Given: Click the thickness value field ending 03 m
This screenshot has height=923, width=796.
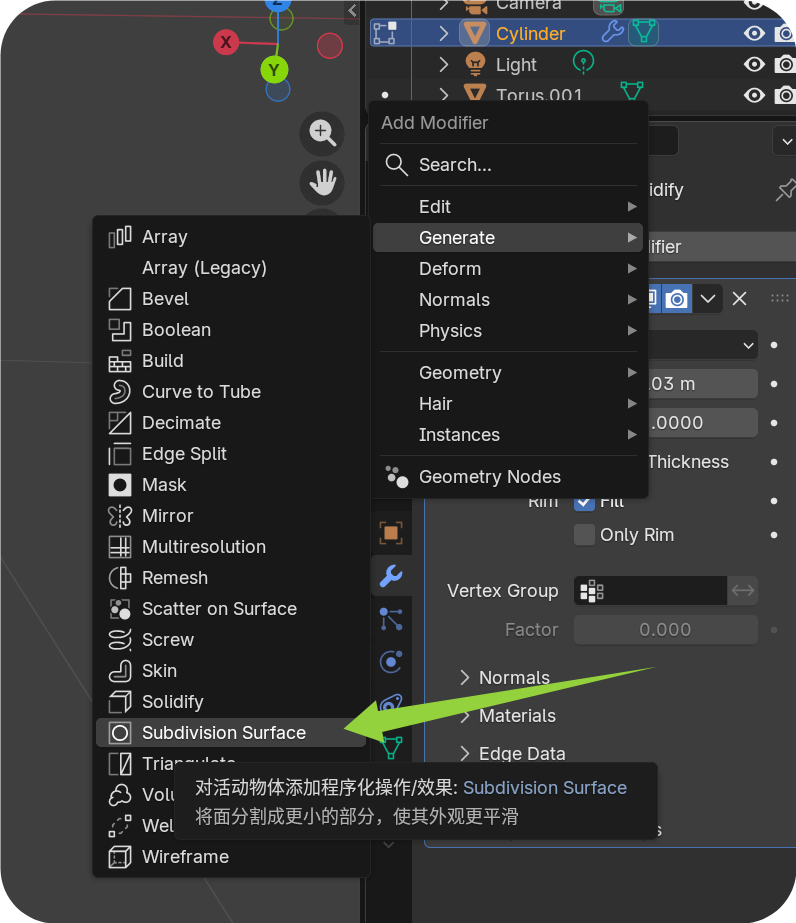Looking at the screenshot, I should pyautogui.click(x=703, y=384).
